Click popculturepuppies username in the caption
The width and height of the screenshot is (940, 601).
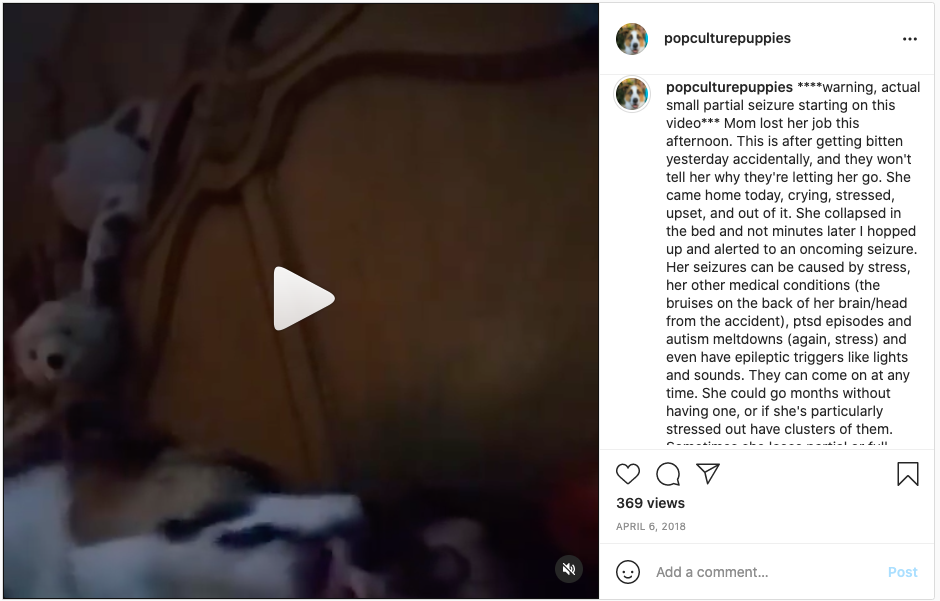(x=729, y=87)
